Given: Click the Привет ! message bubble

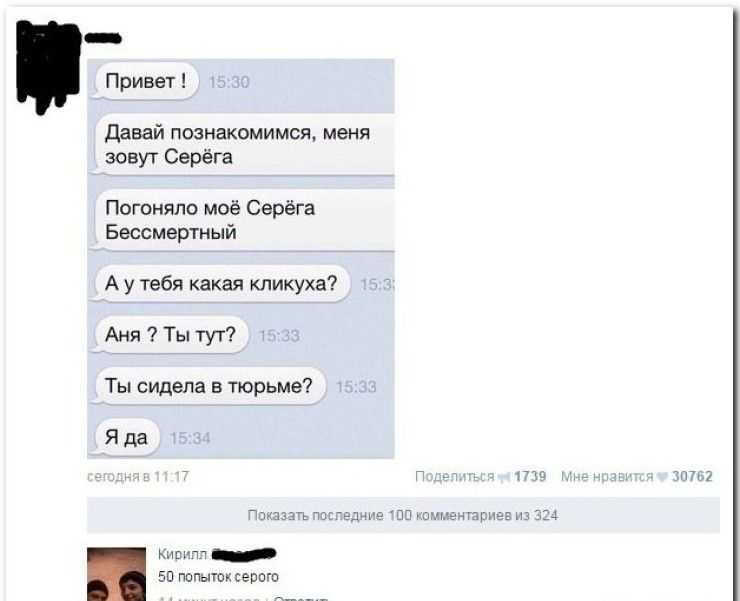Looking at the screenshot, I should 146,81.
